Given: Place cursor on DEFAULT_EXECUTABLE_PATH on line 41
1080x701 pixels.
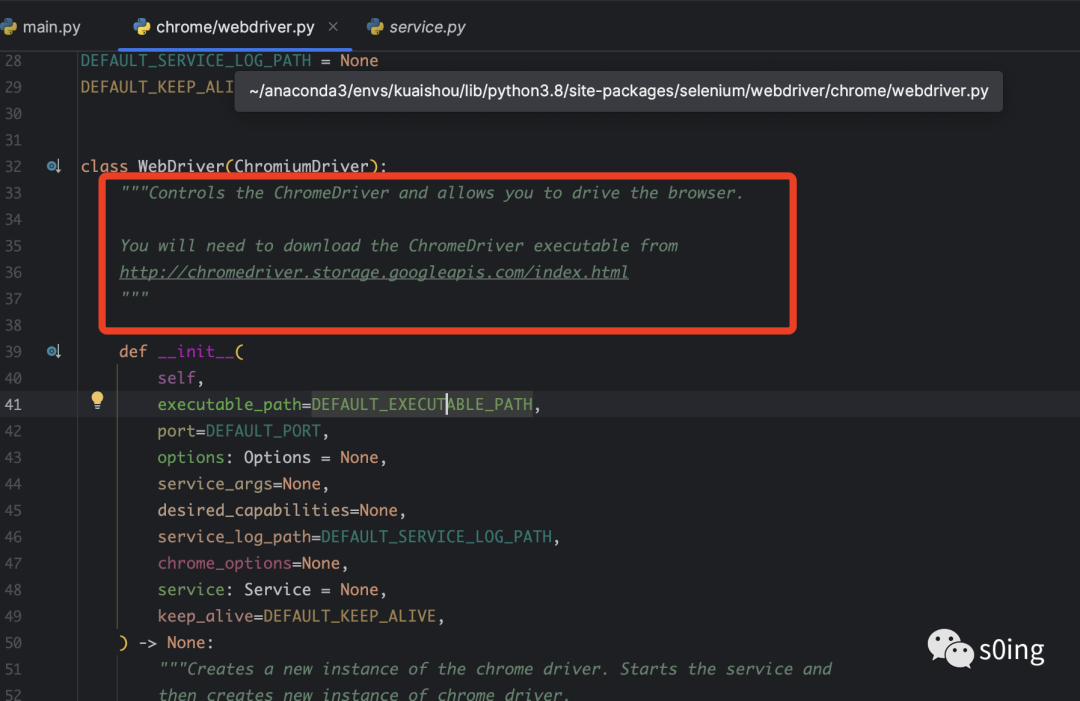Looking at the screenshot, I should (420, 404).
